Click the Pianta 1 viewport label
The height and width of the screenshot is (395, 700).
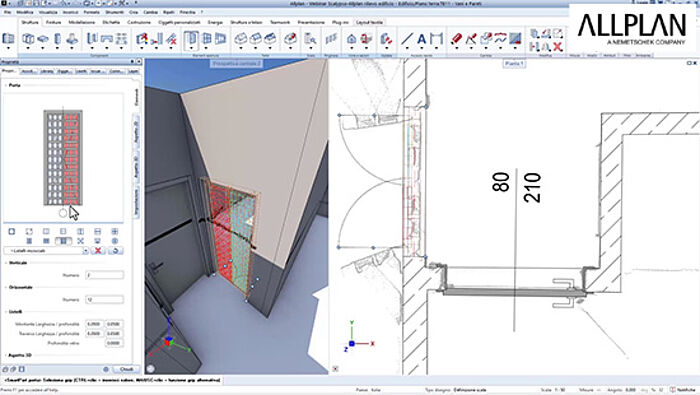[x=514, y=64]
